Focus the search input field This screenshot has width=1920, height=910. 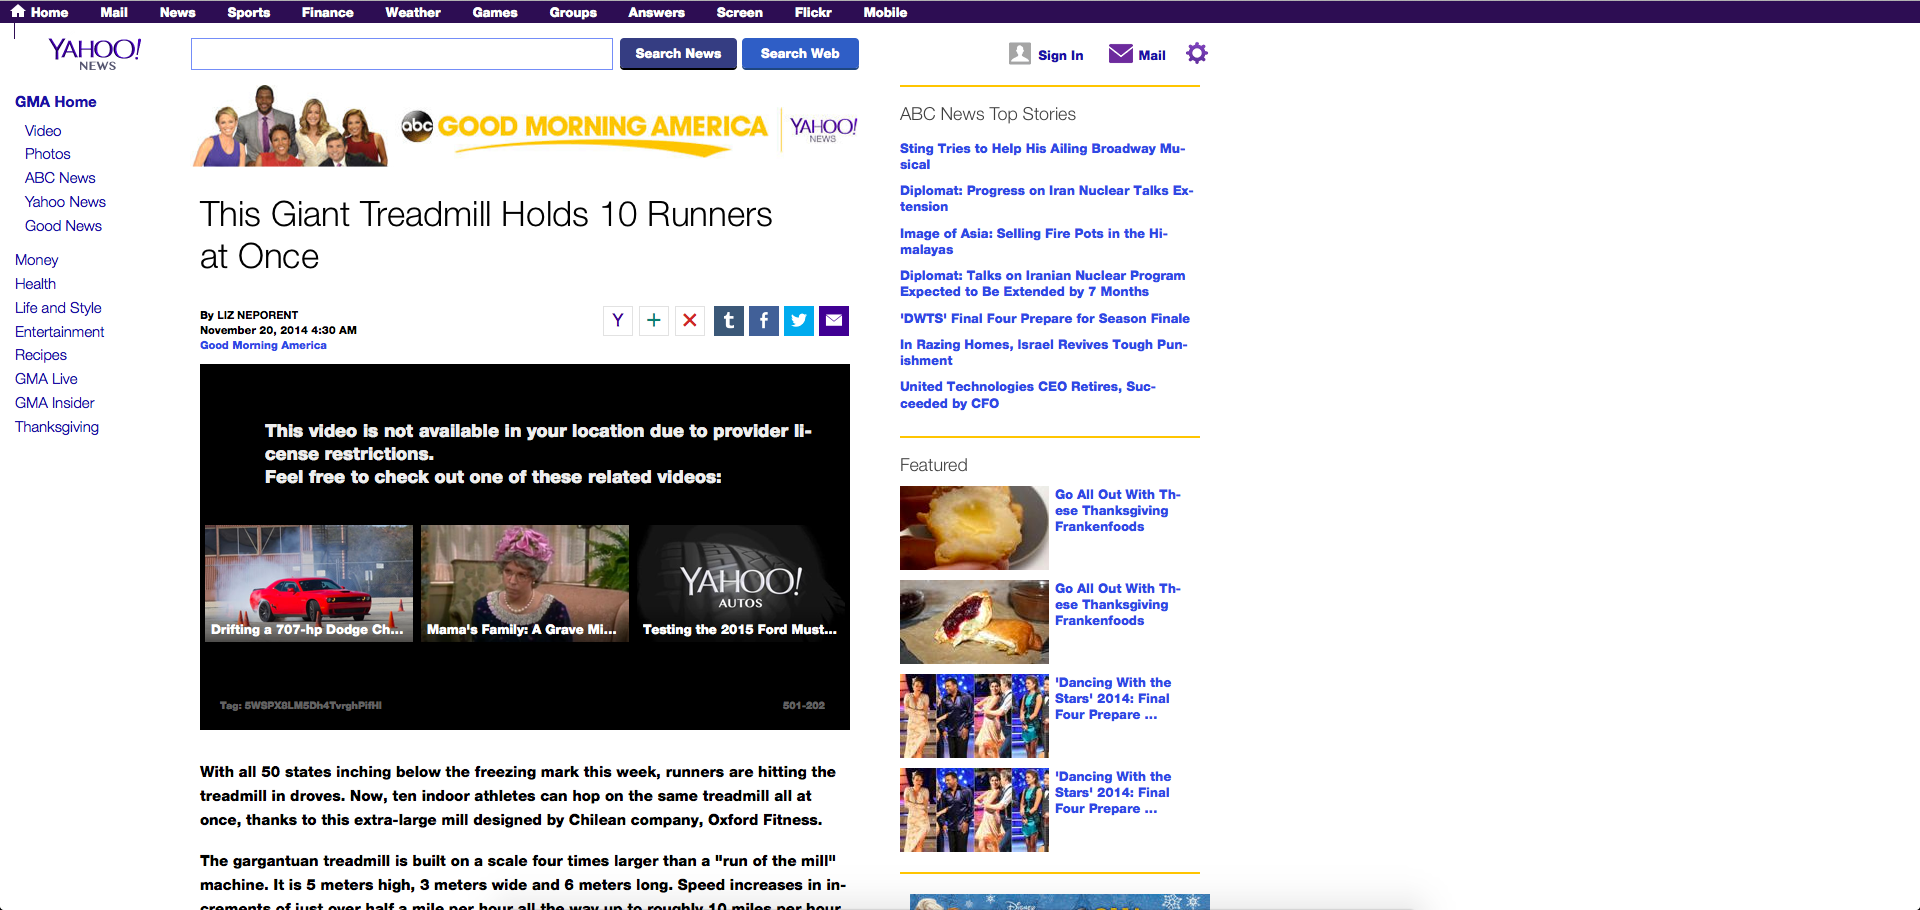402,54
